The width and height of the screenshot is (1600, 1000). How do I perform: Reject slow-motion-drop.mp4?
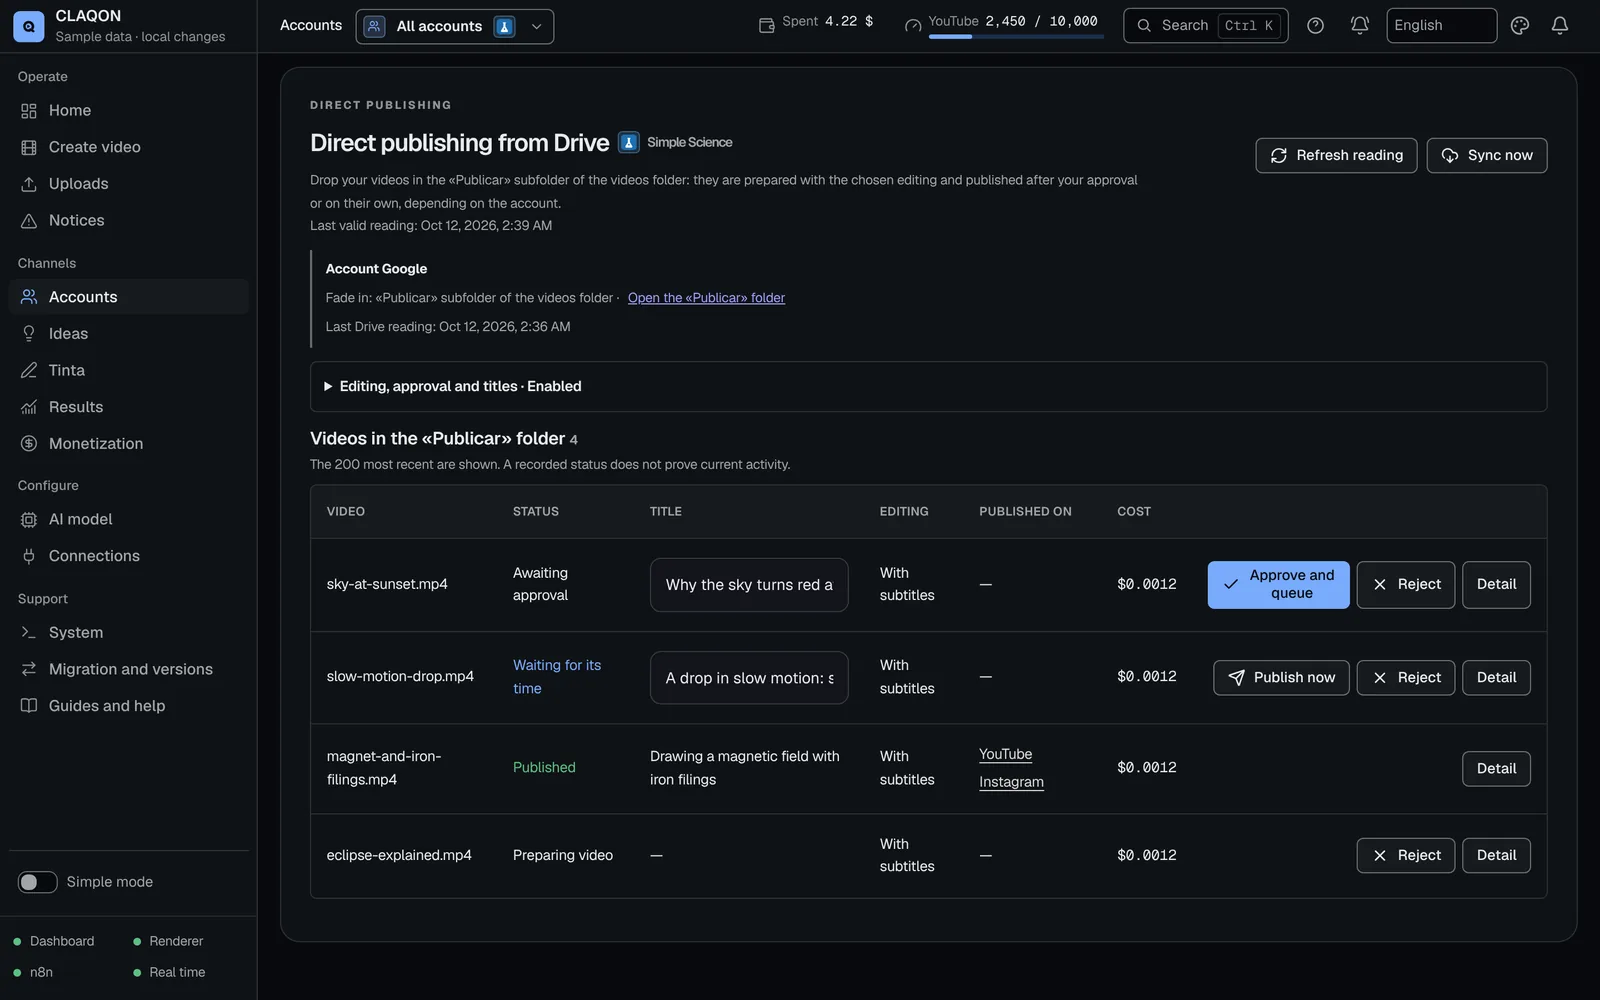pos(1405,678)
